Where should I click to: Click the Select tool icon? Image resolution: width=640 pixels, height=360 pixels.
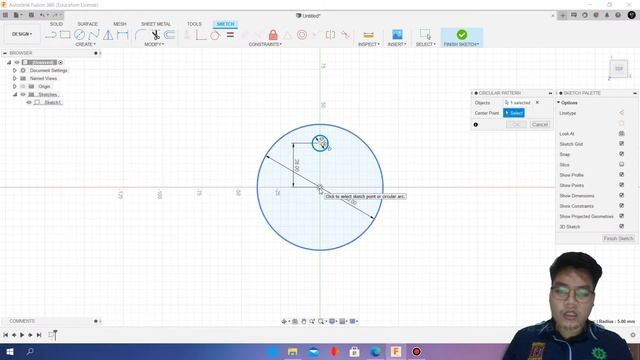point(425,35)
